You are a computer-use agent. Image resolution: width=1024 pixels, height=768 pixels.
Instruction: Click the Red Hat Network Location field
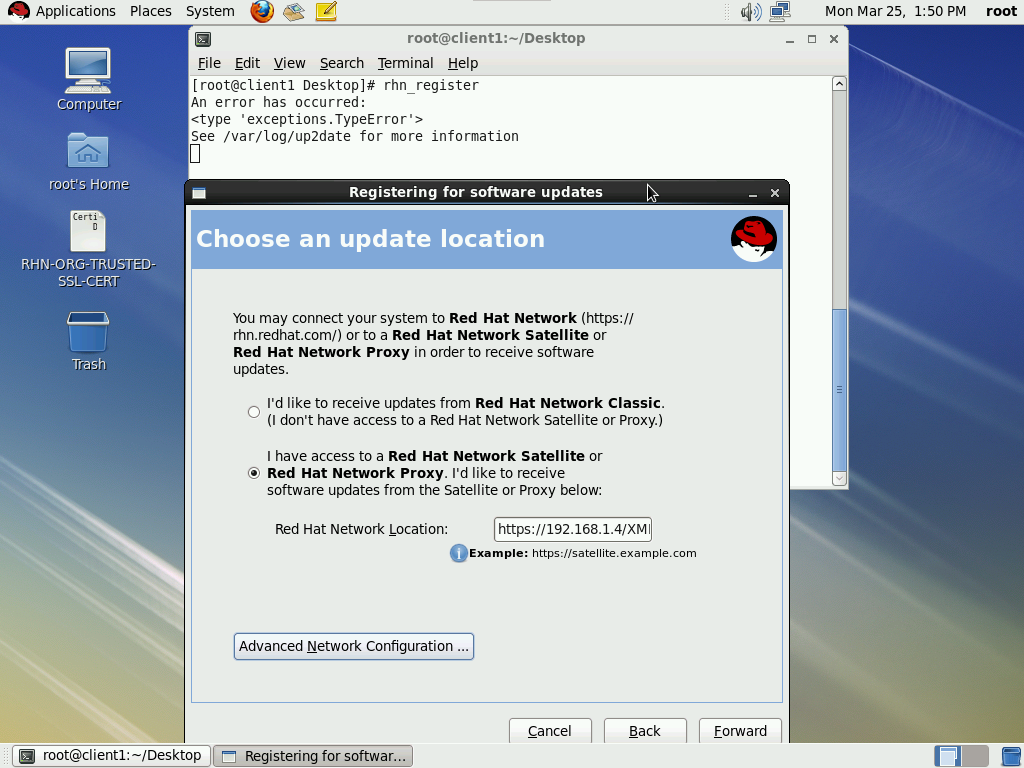[x=573, y=530]
